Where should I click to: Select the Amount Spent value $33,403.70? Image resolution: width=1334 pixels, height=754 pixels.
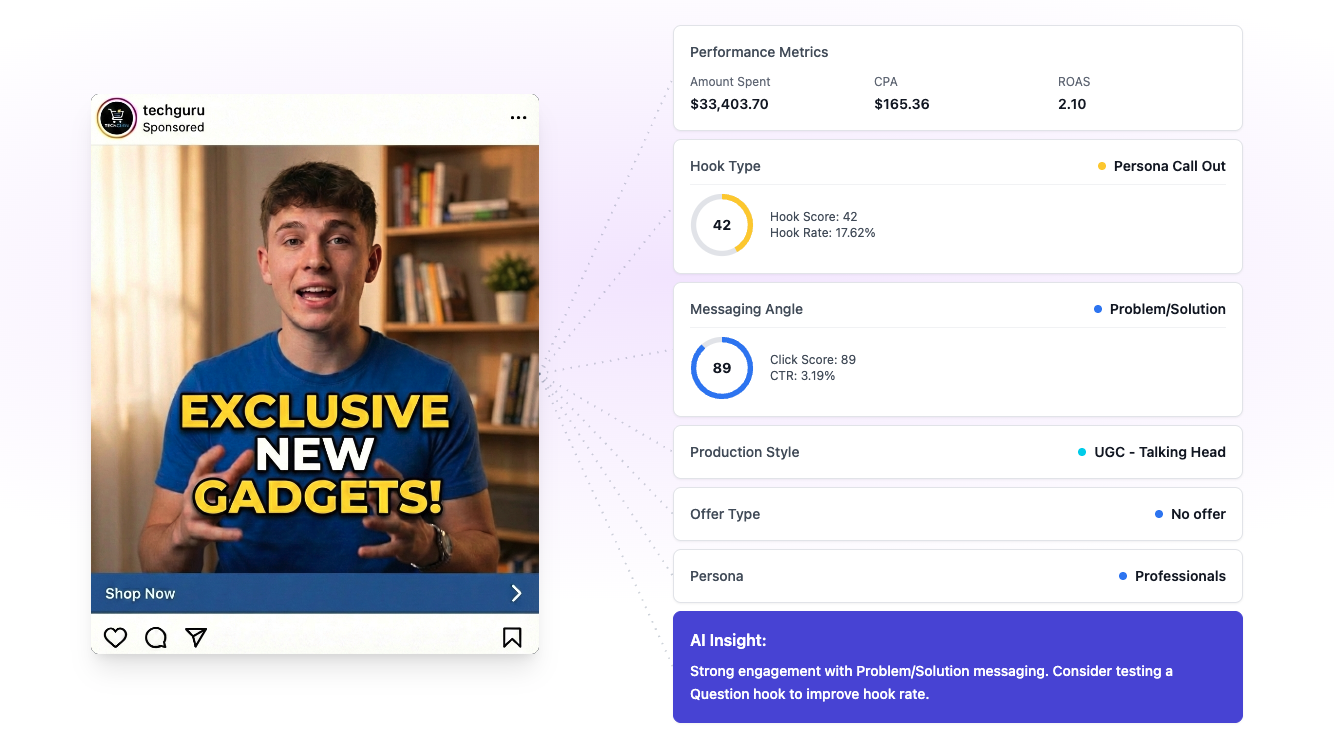pos(729,104)
